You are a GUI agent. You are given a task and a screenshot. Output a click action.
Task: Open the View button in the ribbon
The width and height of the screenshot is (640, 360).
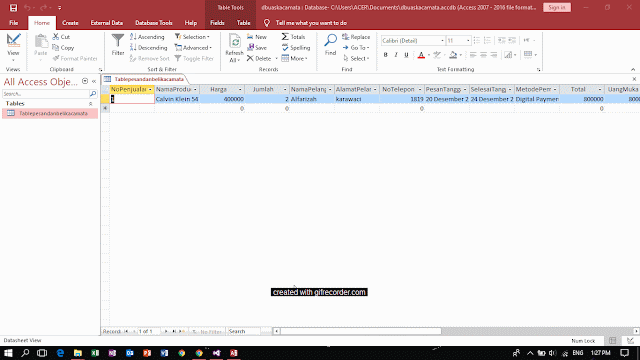13,48
